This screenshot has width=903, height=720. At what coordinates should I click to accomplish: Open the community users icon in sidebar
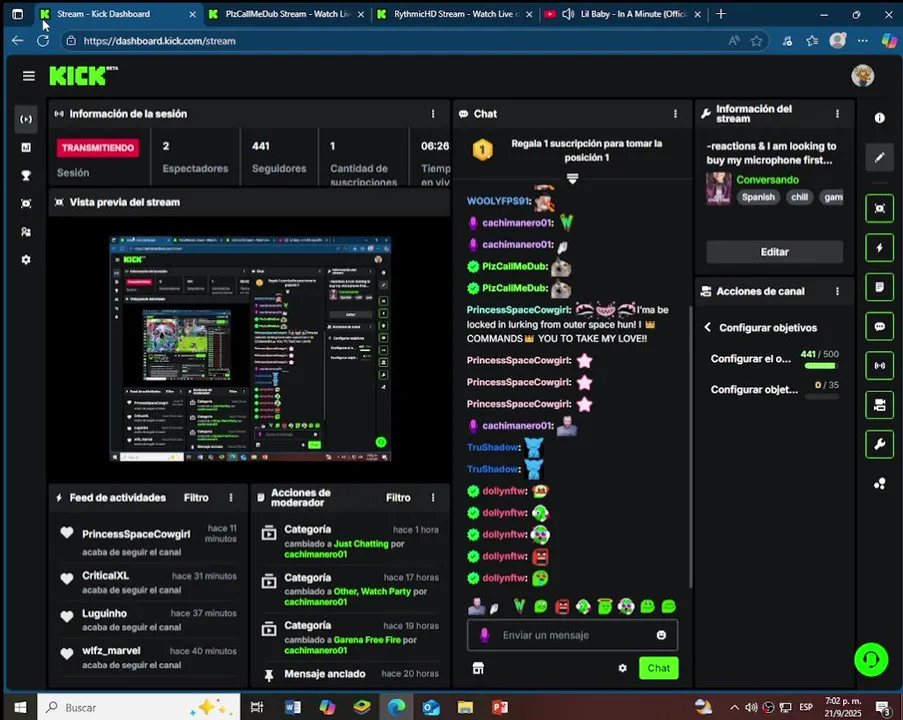(x=26, y=232)
